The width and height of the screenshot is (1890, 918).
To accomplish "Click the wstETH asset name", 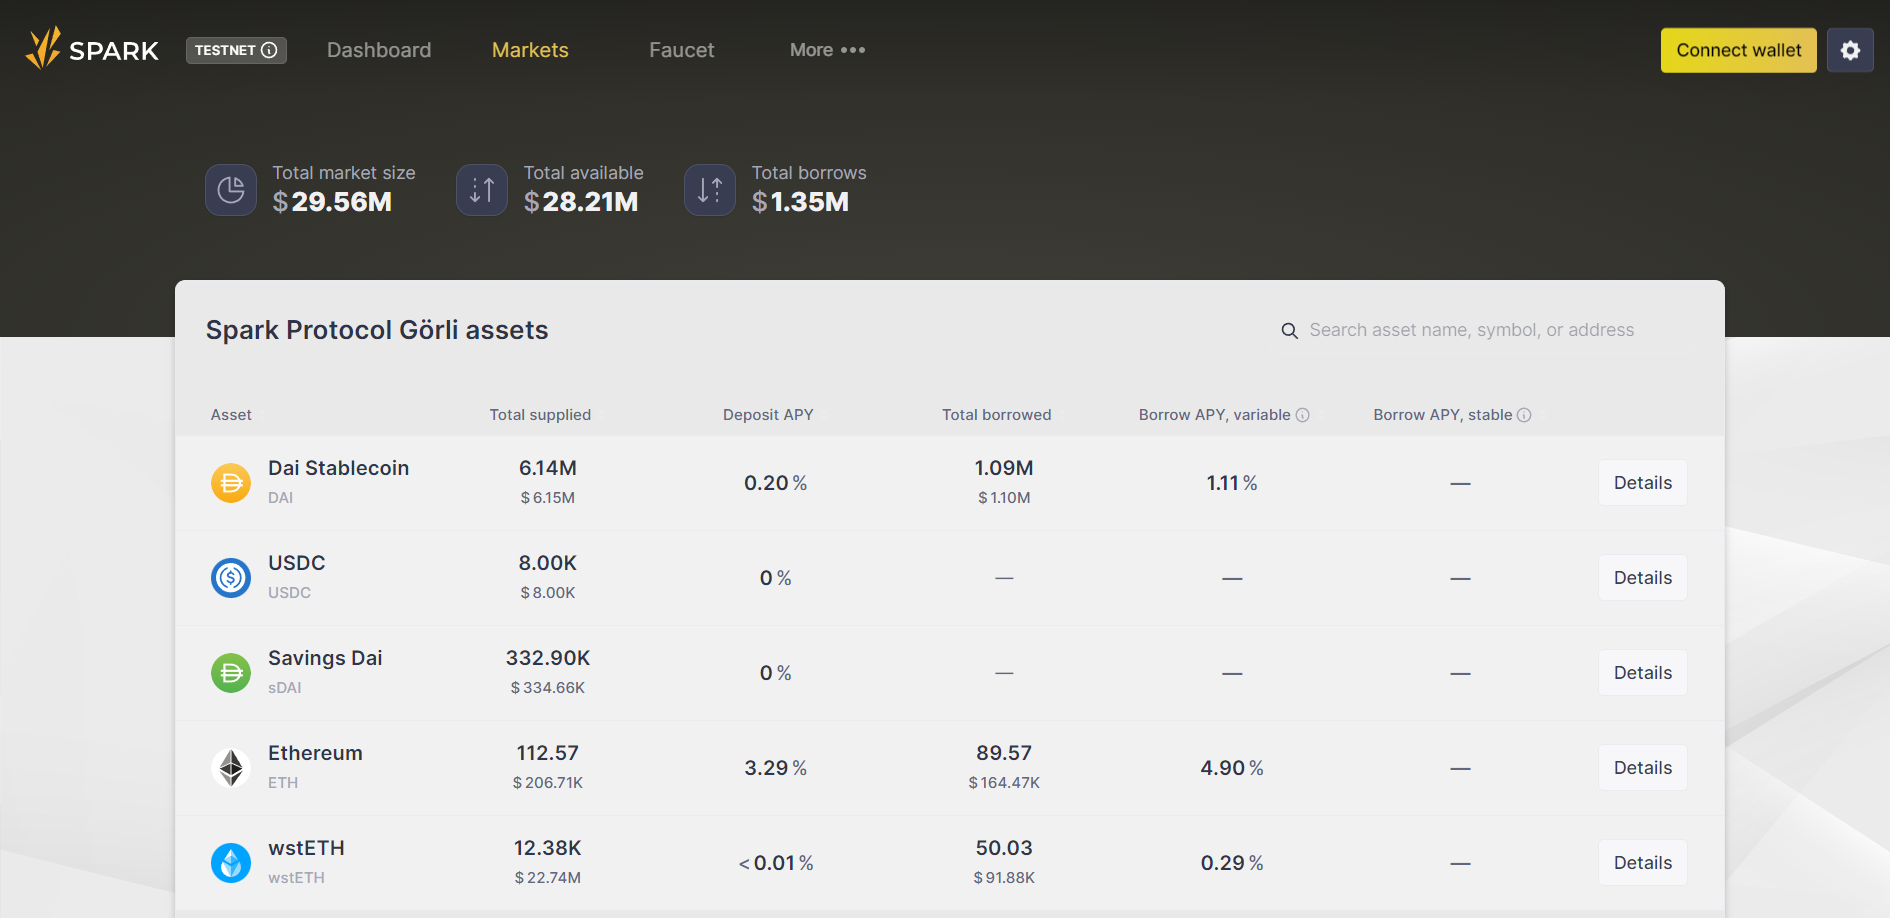I will (306, 848).
